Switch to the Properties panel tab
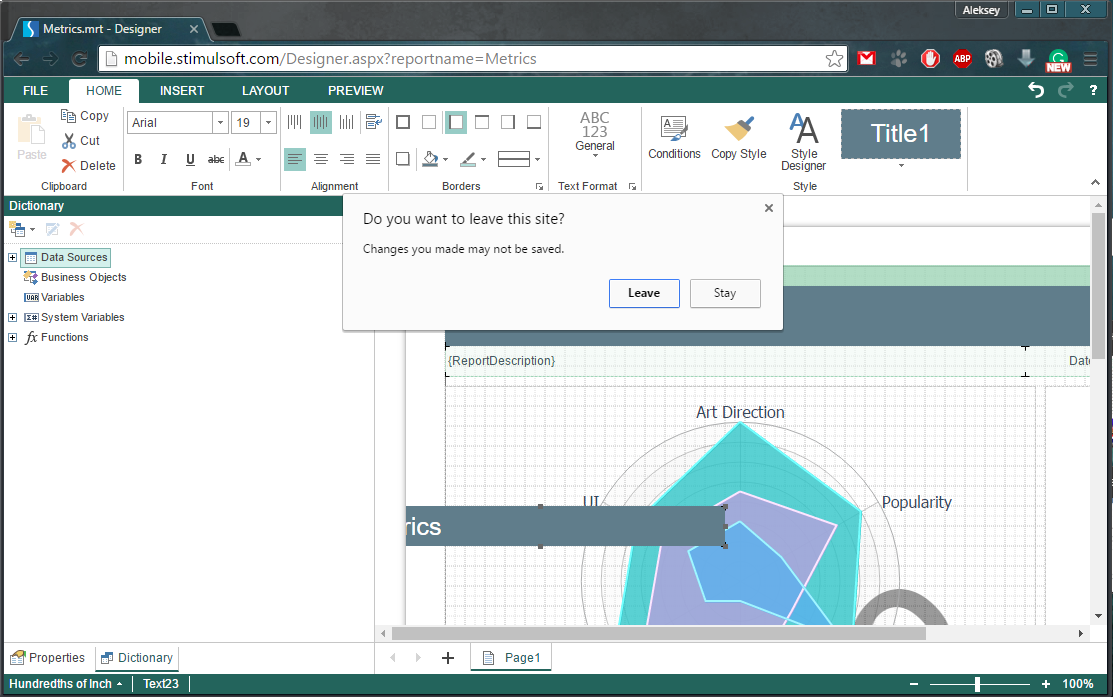 pos(48,658)
